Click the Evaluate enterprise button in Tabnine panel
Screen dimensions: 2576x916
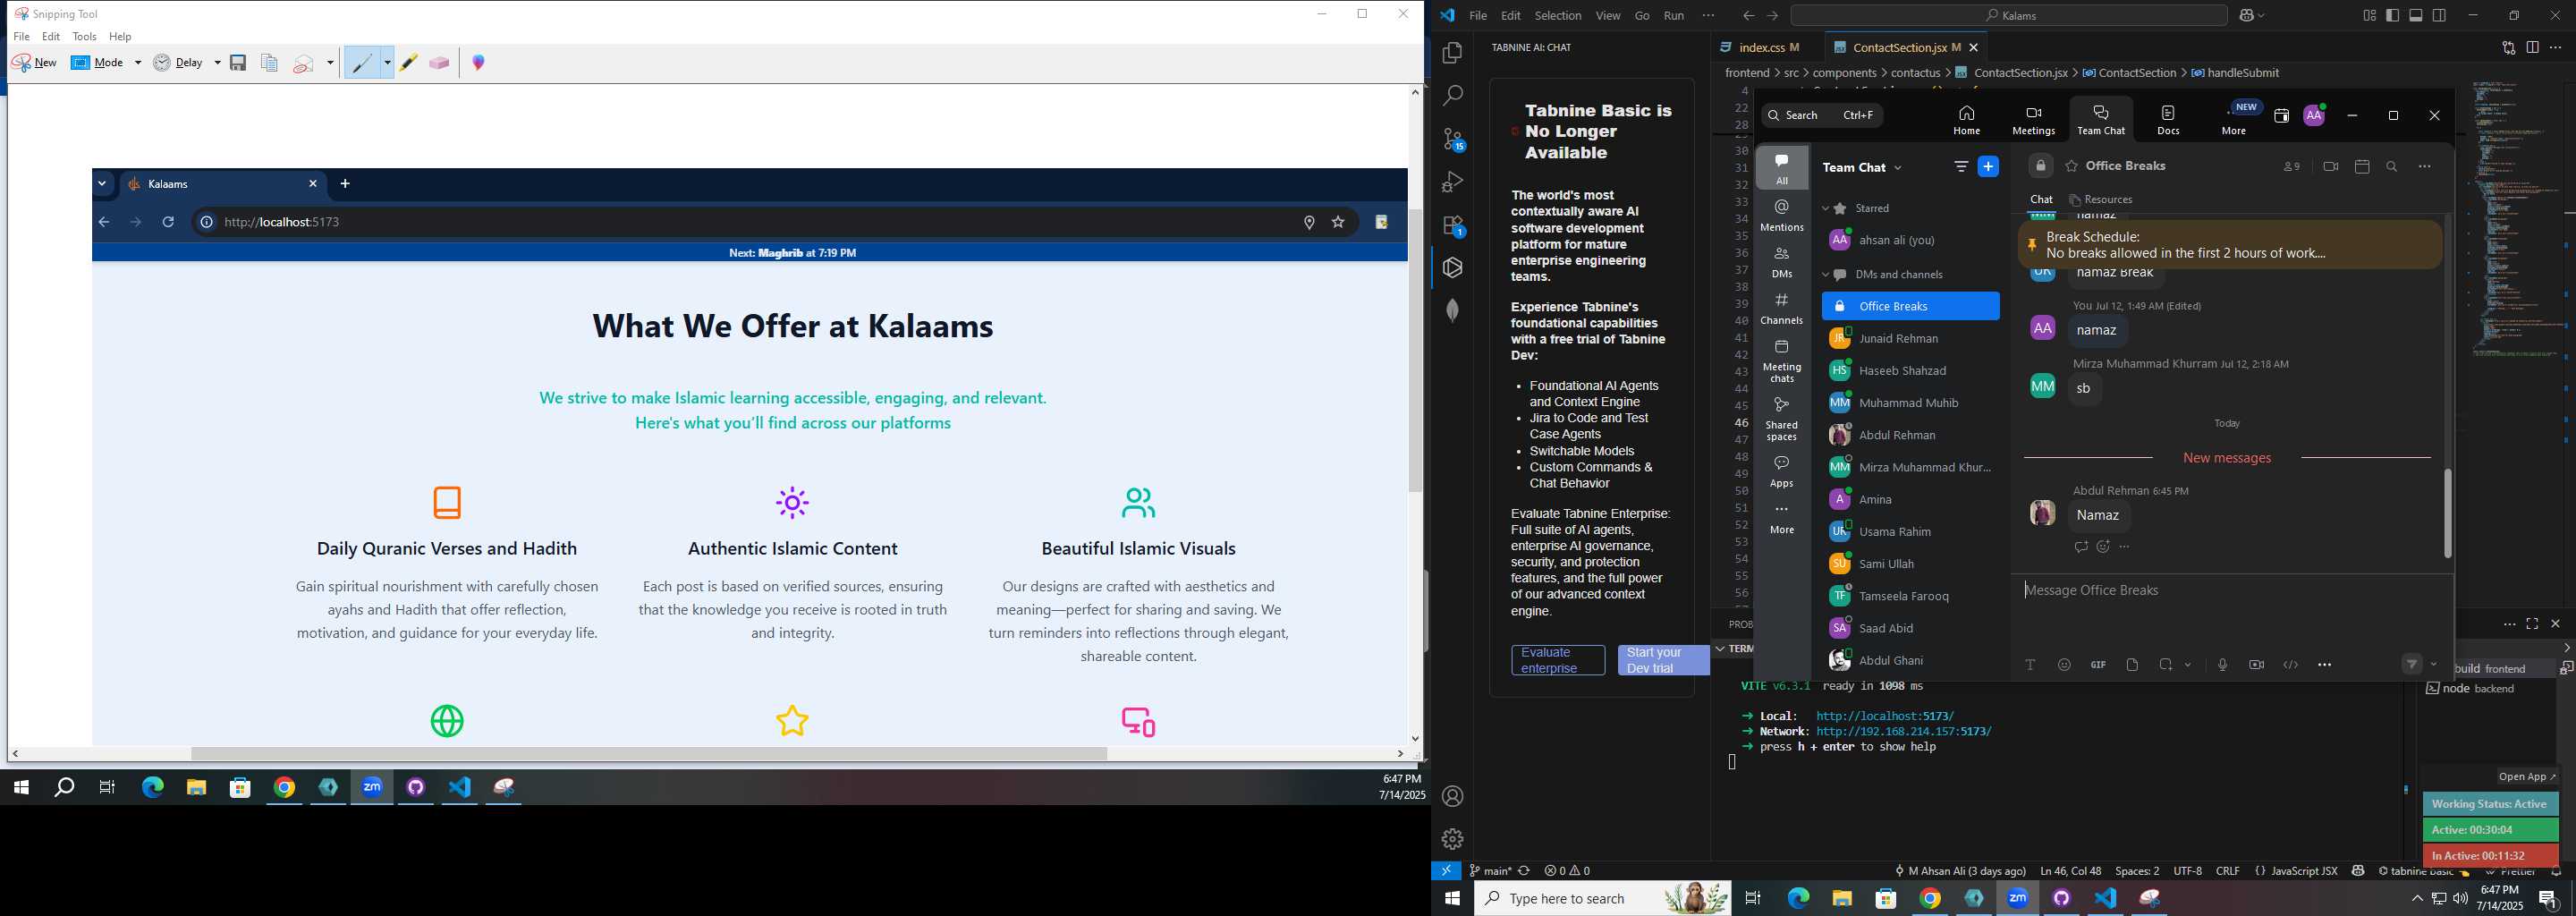click(1558, 661)
